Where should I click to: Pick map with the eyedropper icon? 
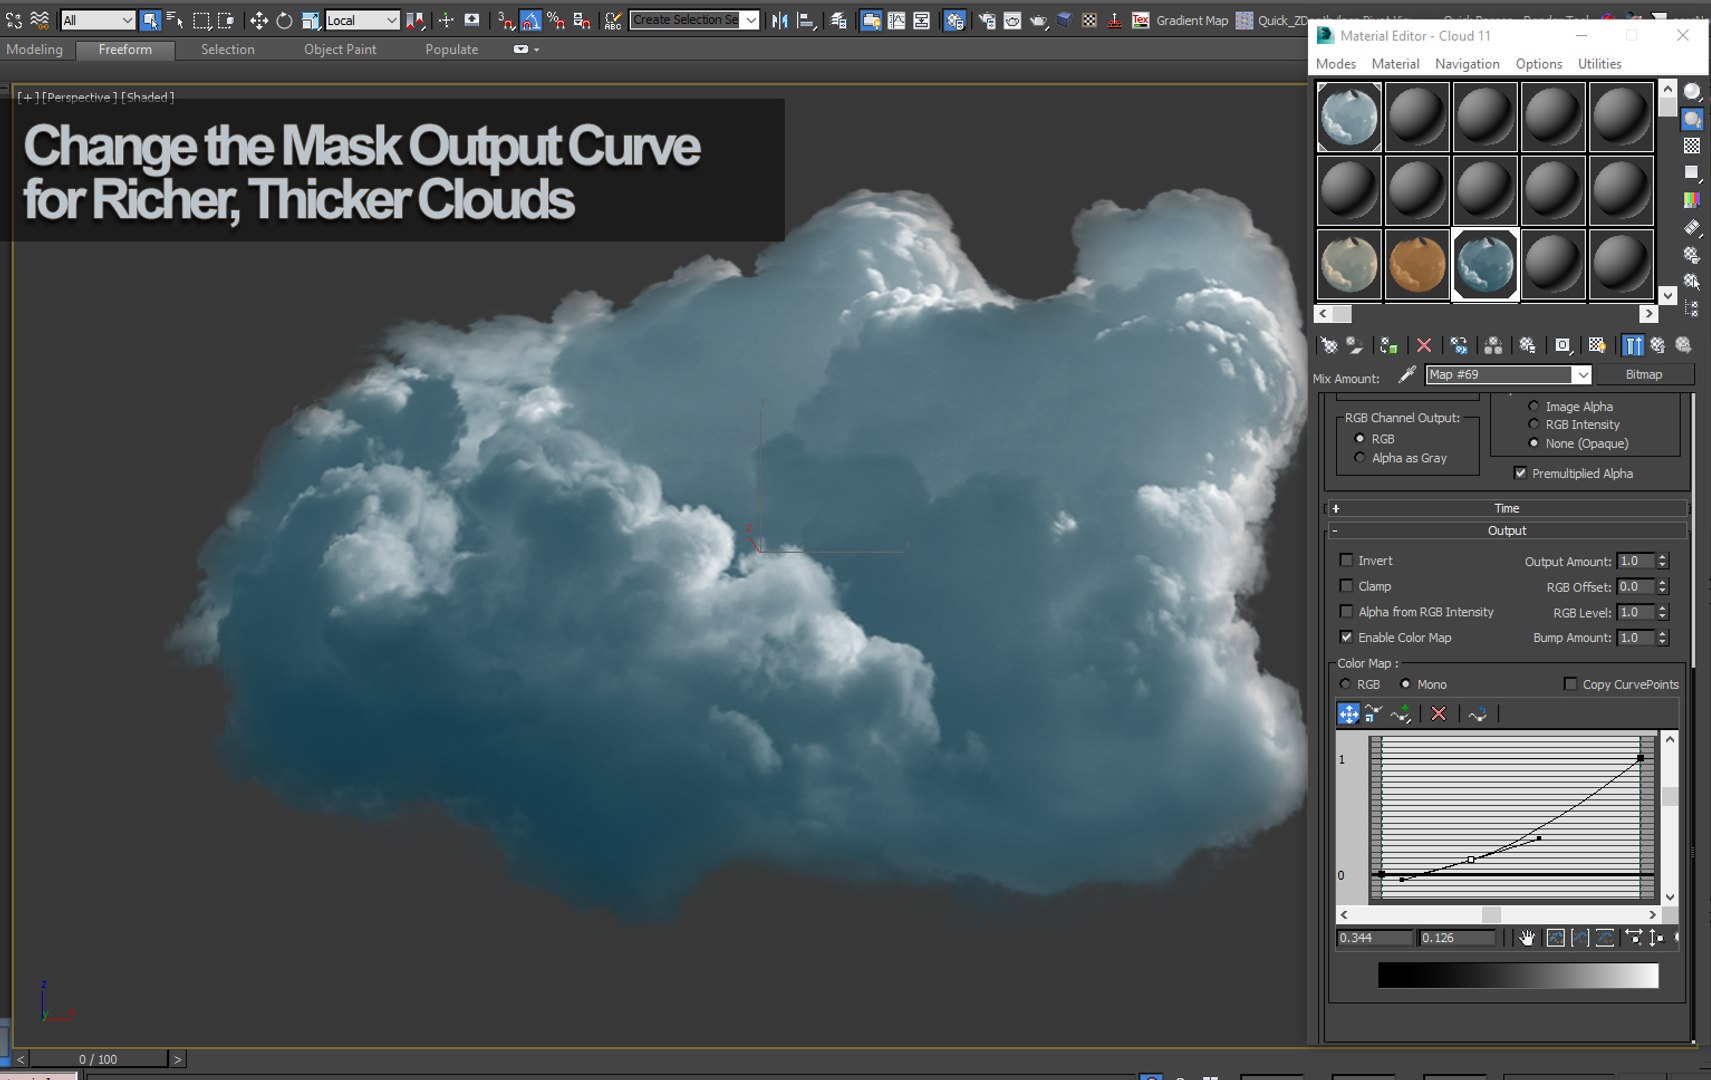(x=1406, y=375)
